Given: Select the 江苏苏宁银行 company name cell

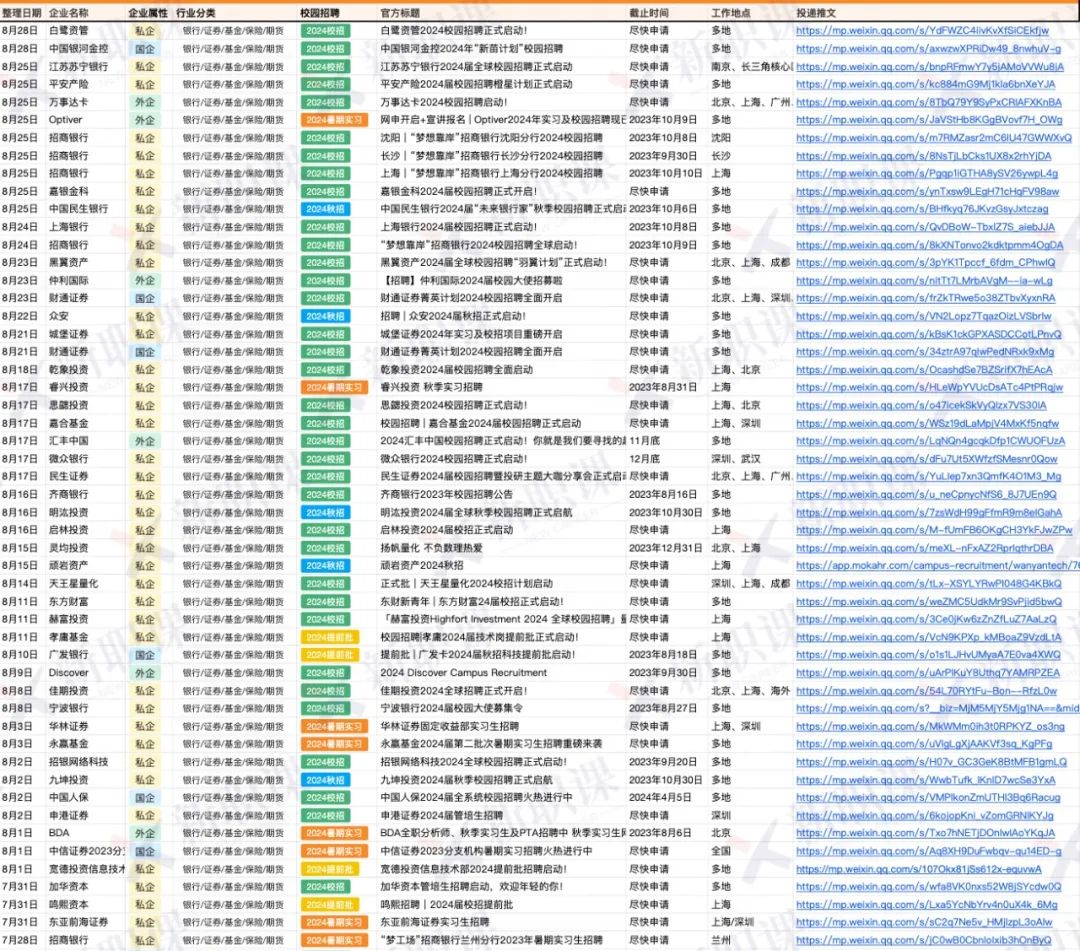Looking at the screenshot, I should pos(79,67).
